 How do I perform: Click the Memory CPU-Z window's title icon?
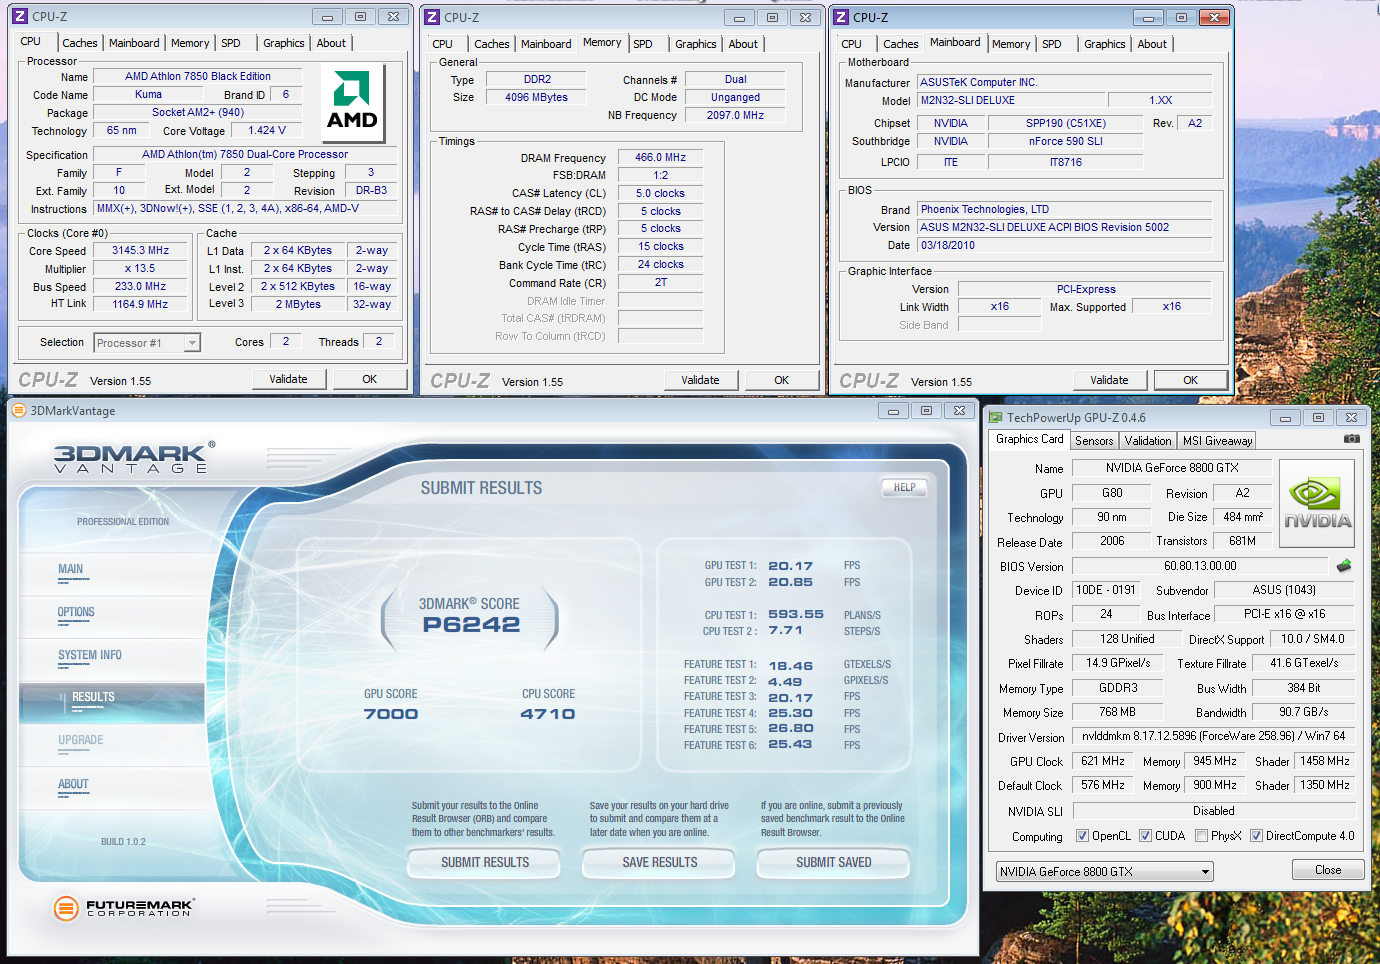[x=432, y=17]
